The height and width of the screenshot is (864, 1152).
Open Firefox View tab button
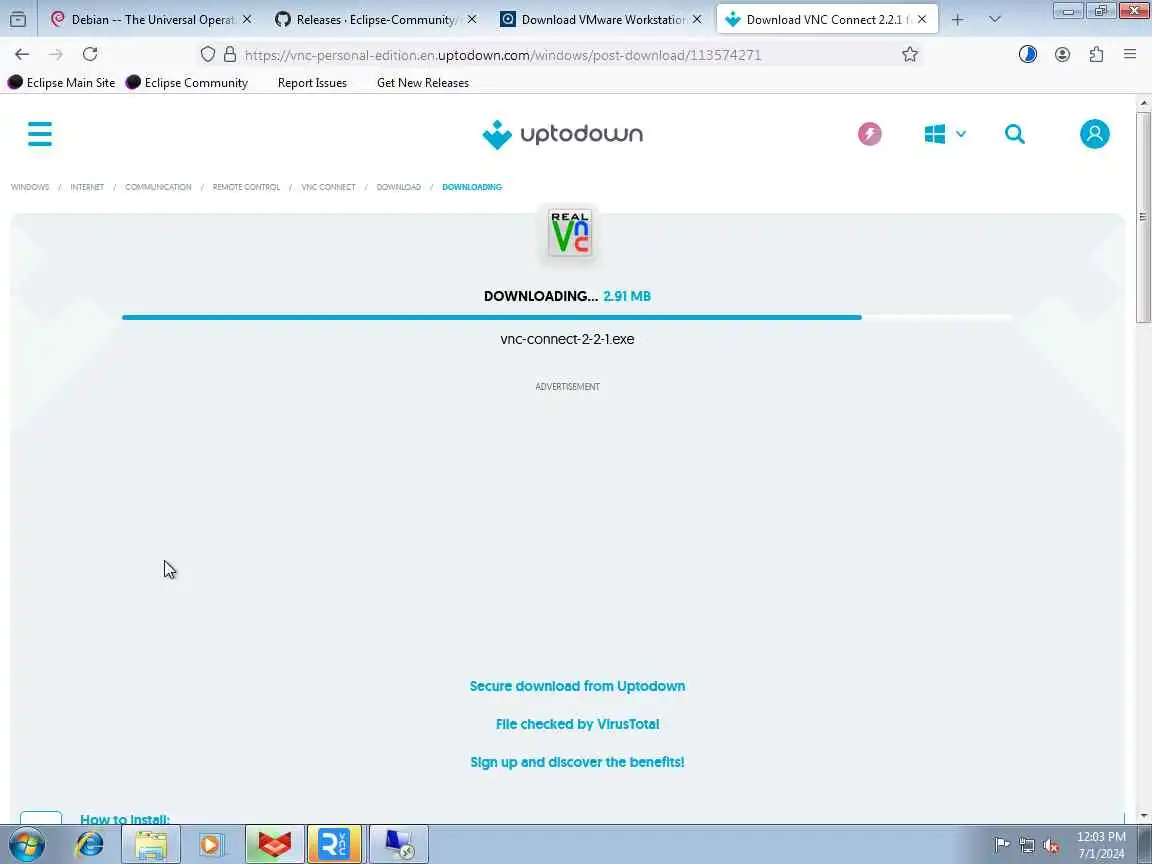18,20
